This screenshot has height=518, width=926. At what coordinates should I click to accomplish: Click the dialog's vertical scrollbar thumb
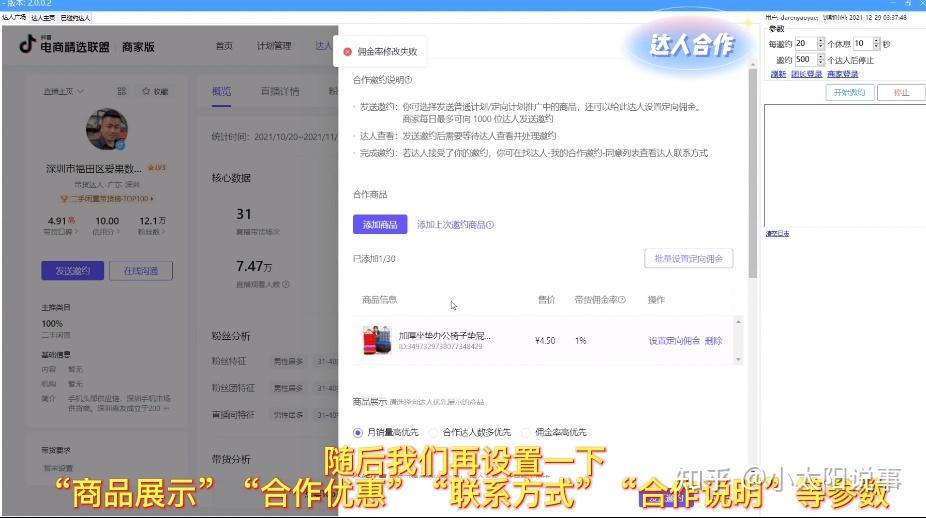[x=752, y=173]
